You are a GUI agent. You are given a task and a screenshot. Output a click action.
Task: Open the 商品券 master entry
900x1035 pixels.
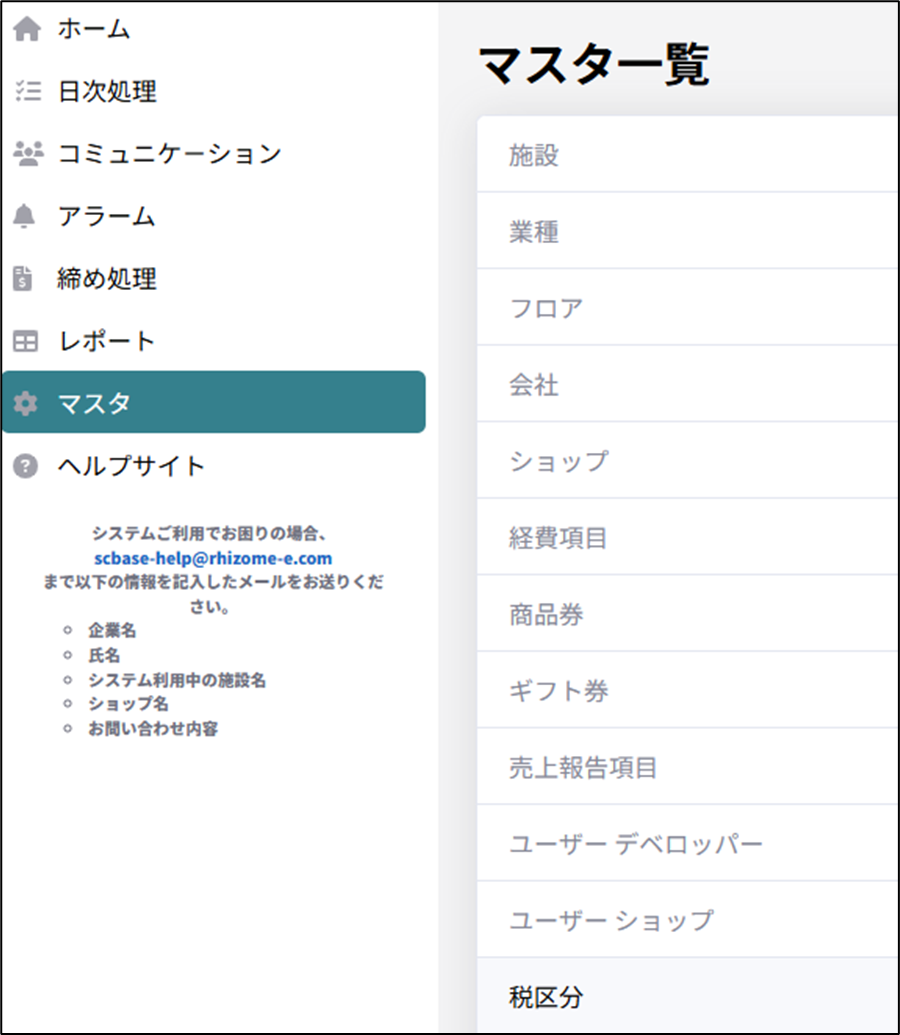tap(546, 615)
